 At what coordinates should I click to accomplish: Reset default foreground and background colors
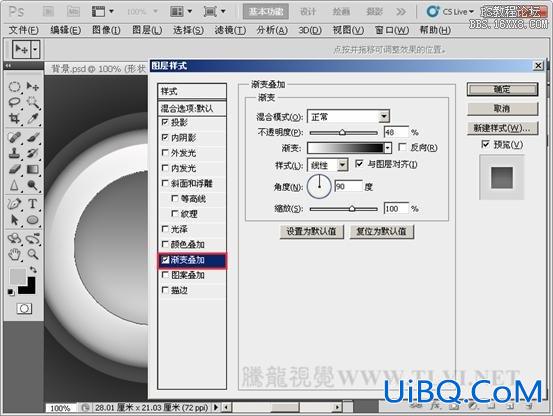coord(11,292)
